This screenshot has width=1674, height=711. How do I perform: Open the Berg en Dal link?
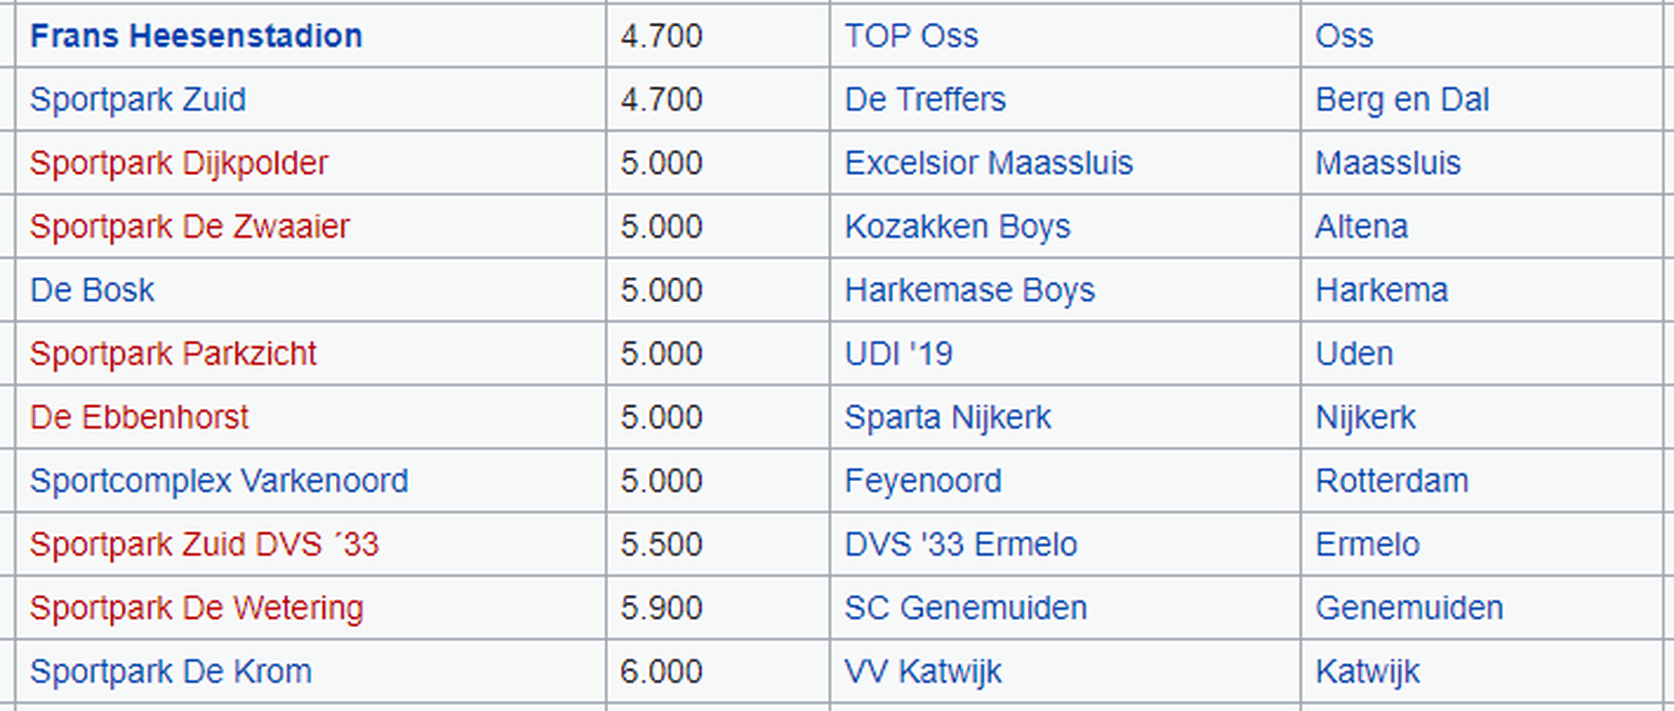[x=1402, y=100]
